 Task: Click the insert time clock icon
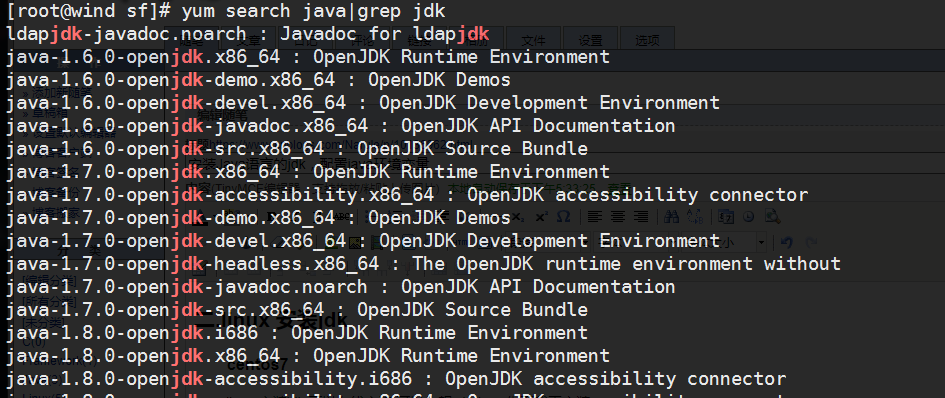point(749,216)
